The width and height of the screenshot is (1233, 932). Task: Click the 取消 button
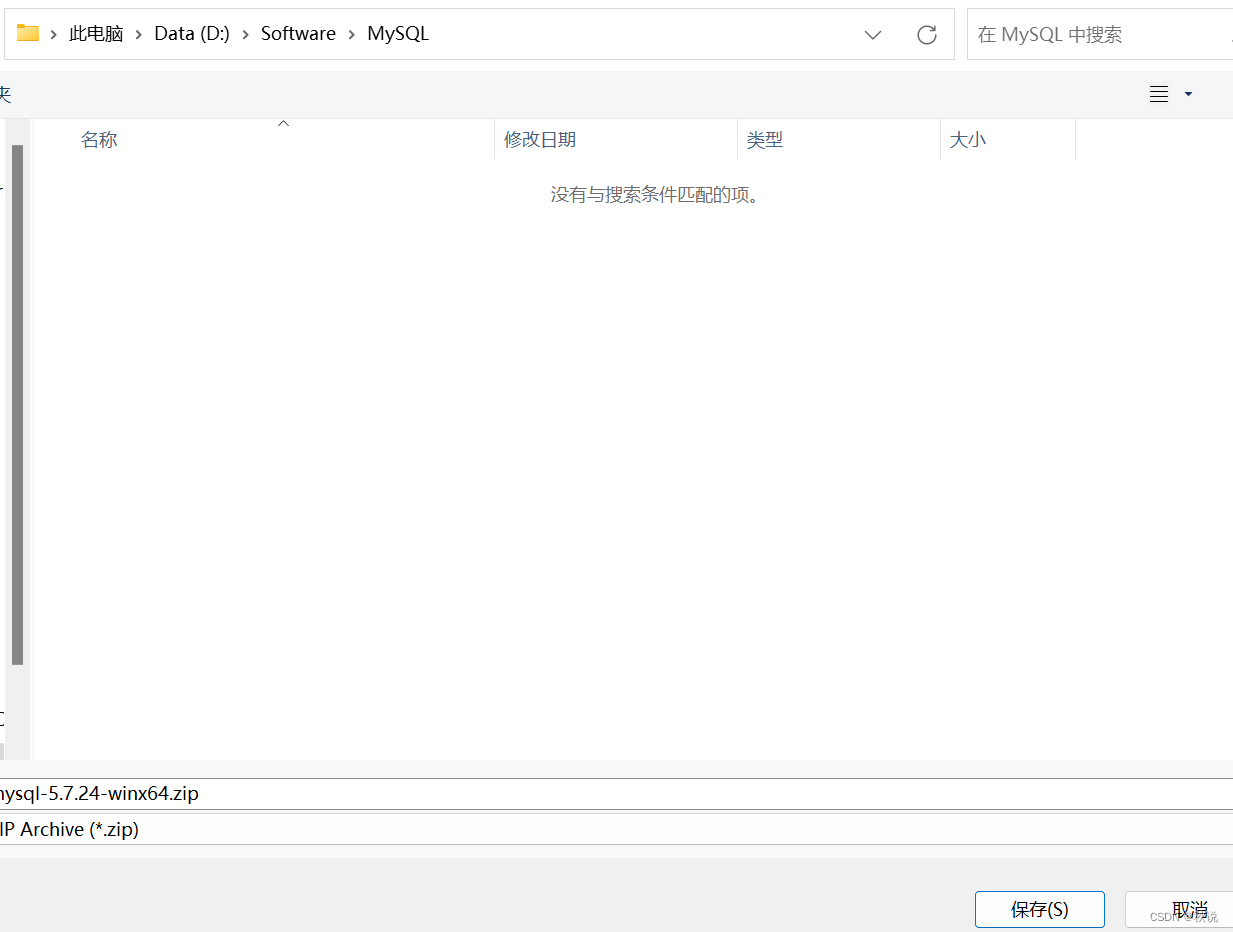pos(1189,909)
